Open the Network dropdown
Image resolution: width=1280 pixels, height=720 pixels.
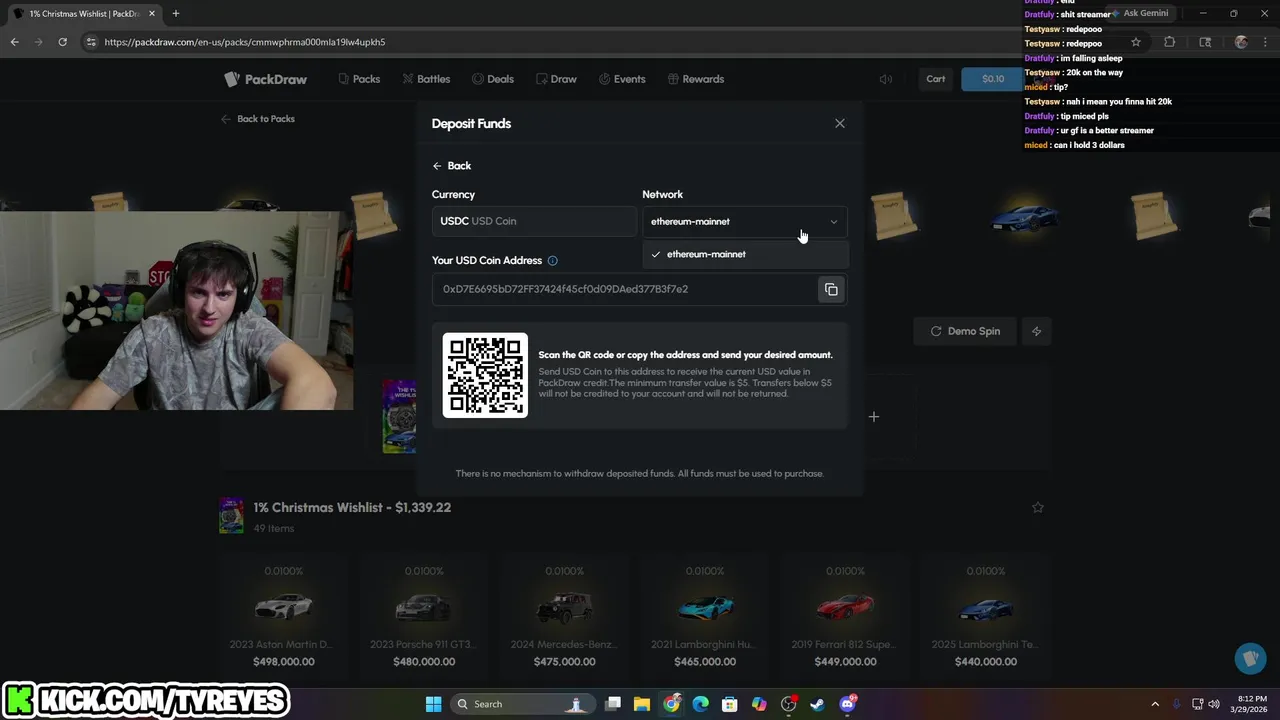745,221
